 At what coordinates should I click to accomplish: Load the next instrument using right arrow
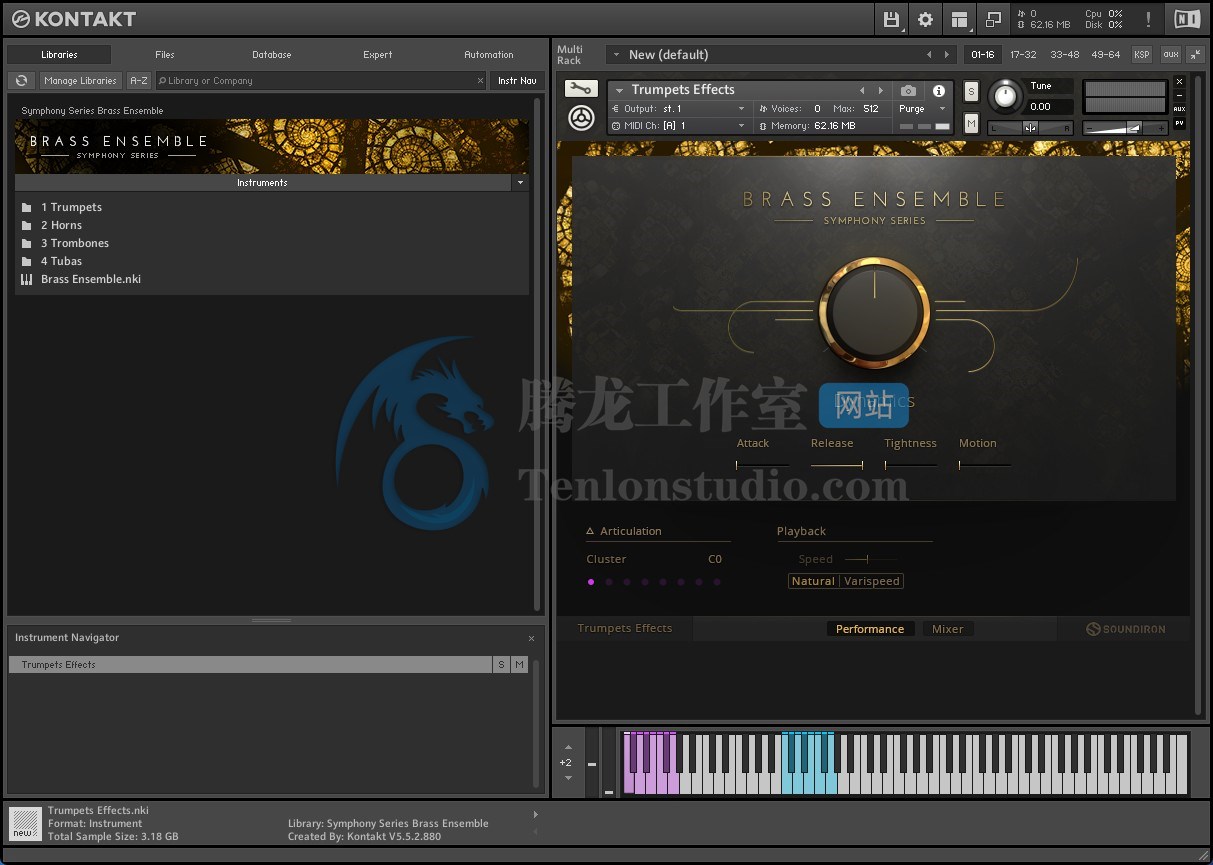[880, 91]
